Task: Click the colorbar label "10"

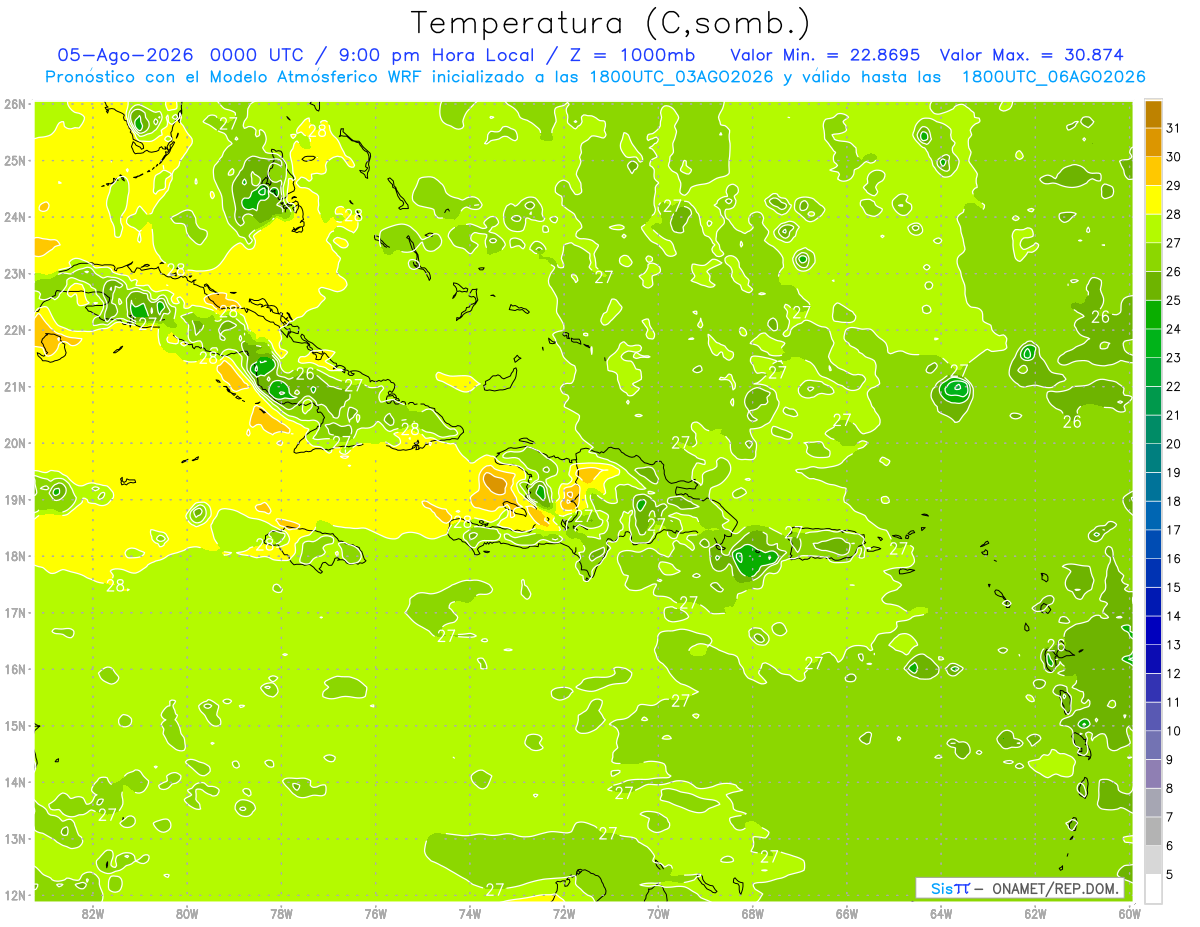Action: click(1174, 731)
